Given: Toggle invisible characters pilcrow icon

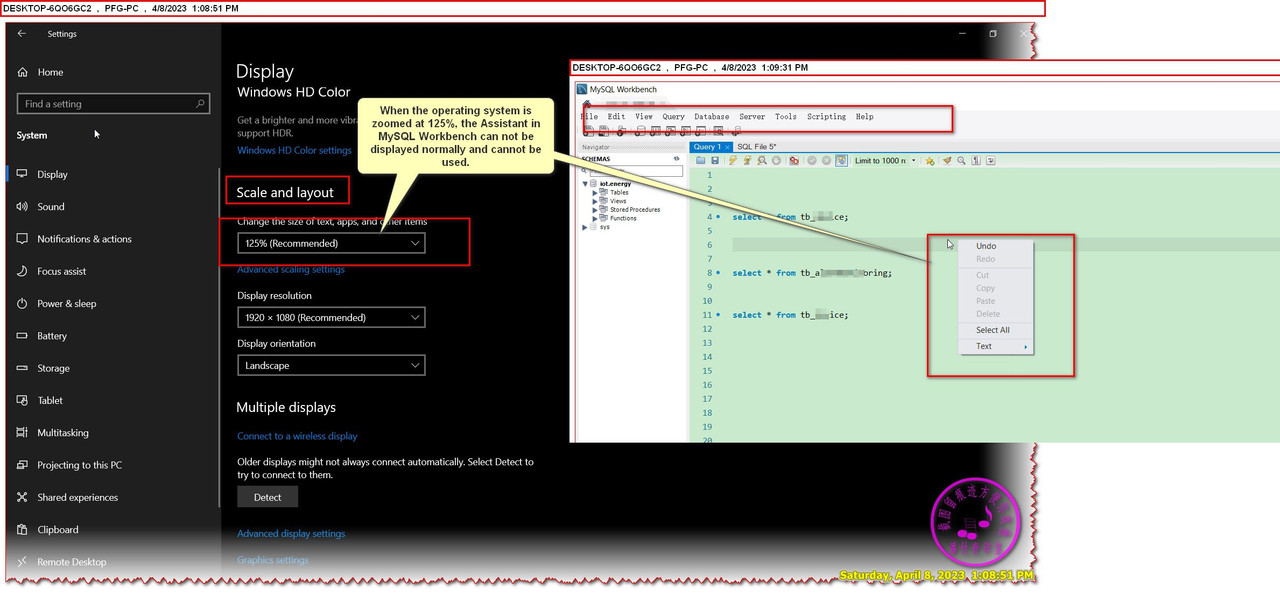Looking at the screenshot, I should click(x=976, y=160).
